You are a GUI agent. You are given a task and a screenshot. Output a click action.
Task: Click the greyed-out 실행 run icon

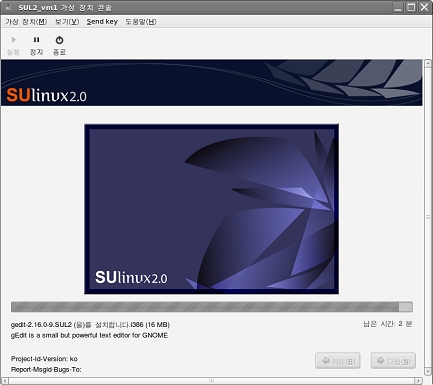pyautogui.click(x=13, y=45)
